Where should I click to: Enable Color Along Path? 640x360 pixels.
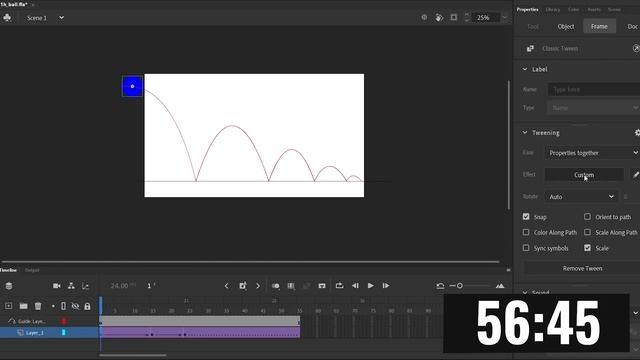[x=526, y=232]
